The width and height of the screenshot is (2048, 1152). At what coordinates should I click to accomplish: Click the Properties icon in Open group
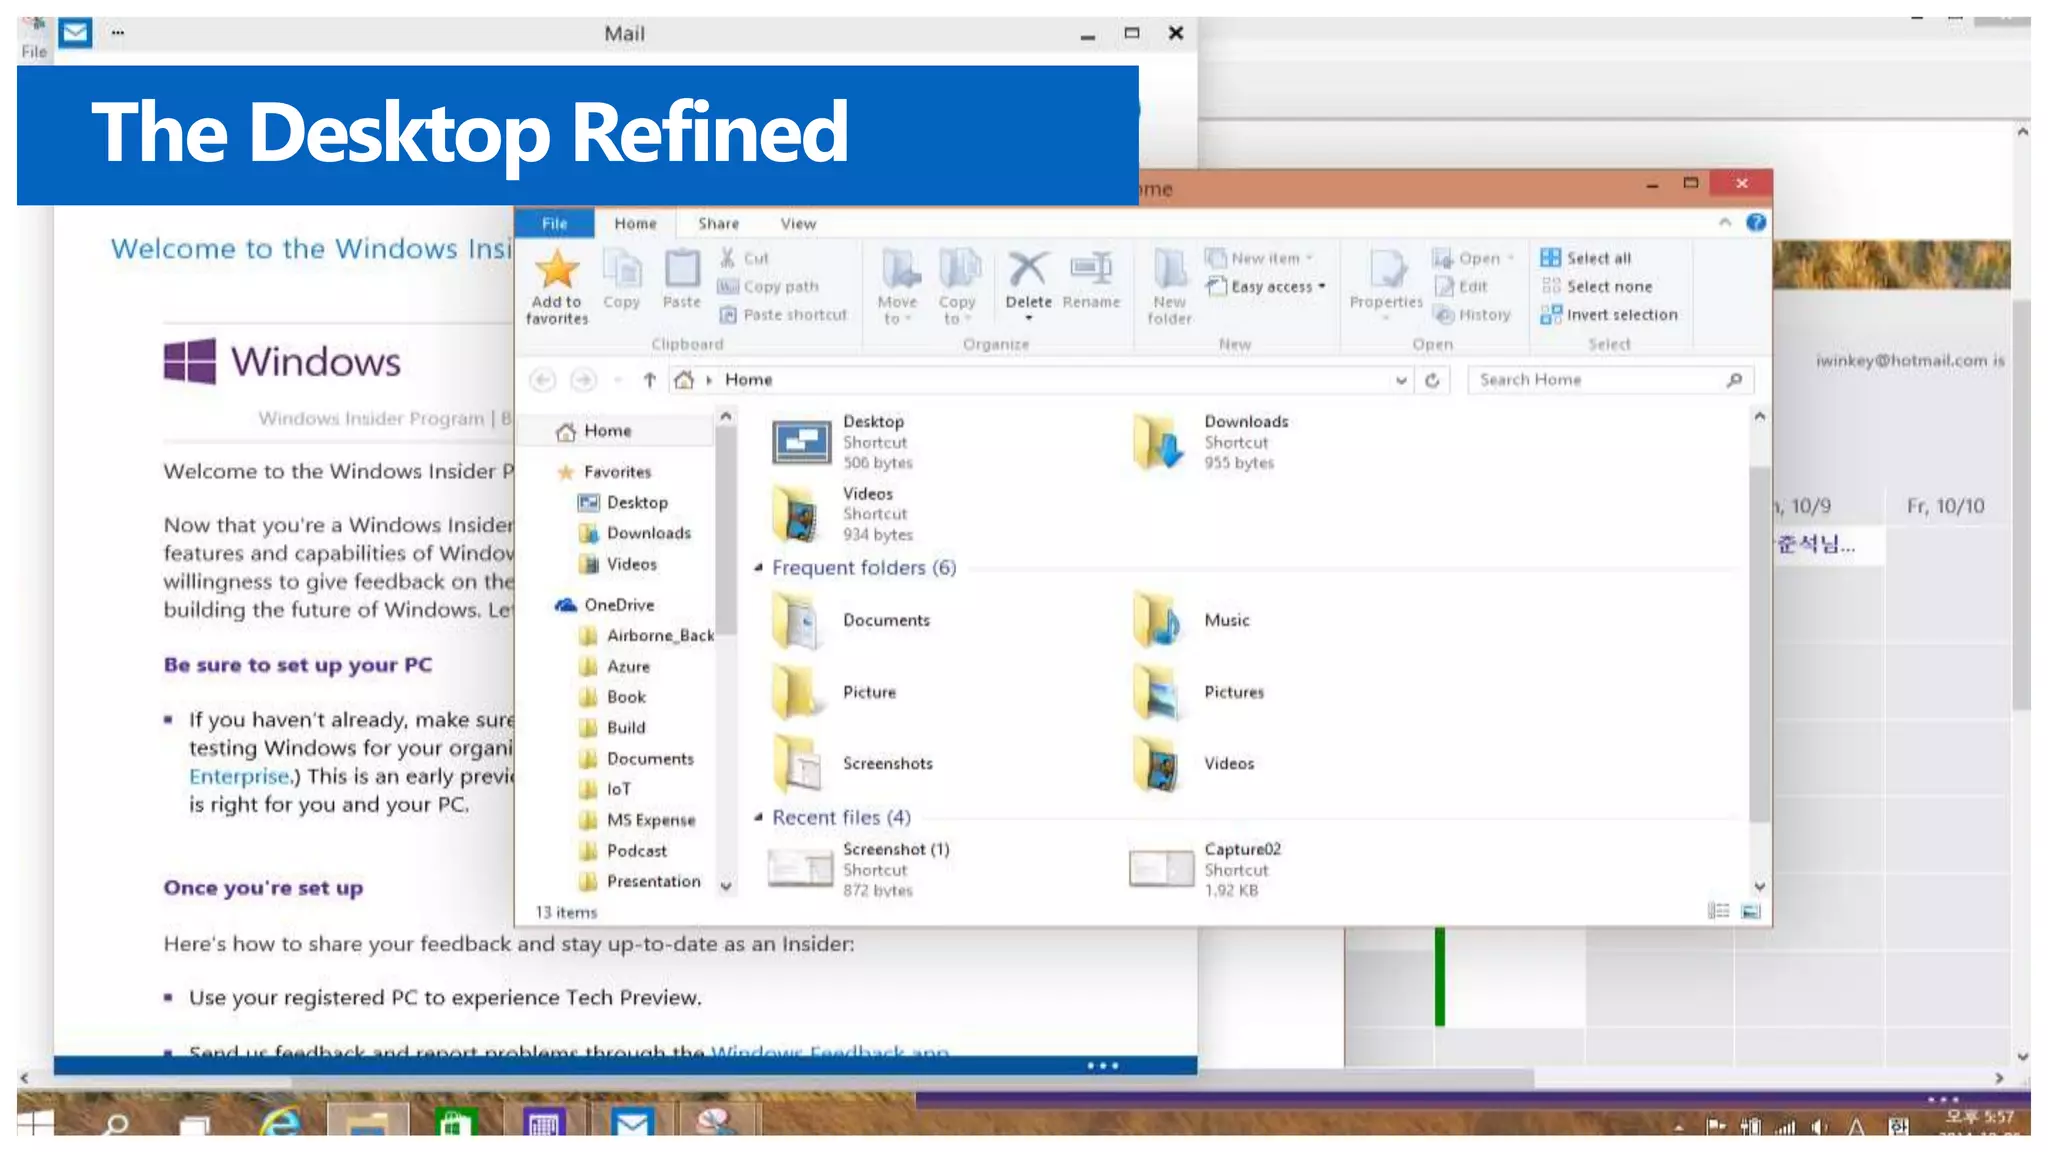point(1386,268)
